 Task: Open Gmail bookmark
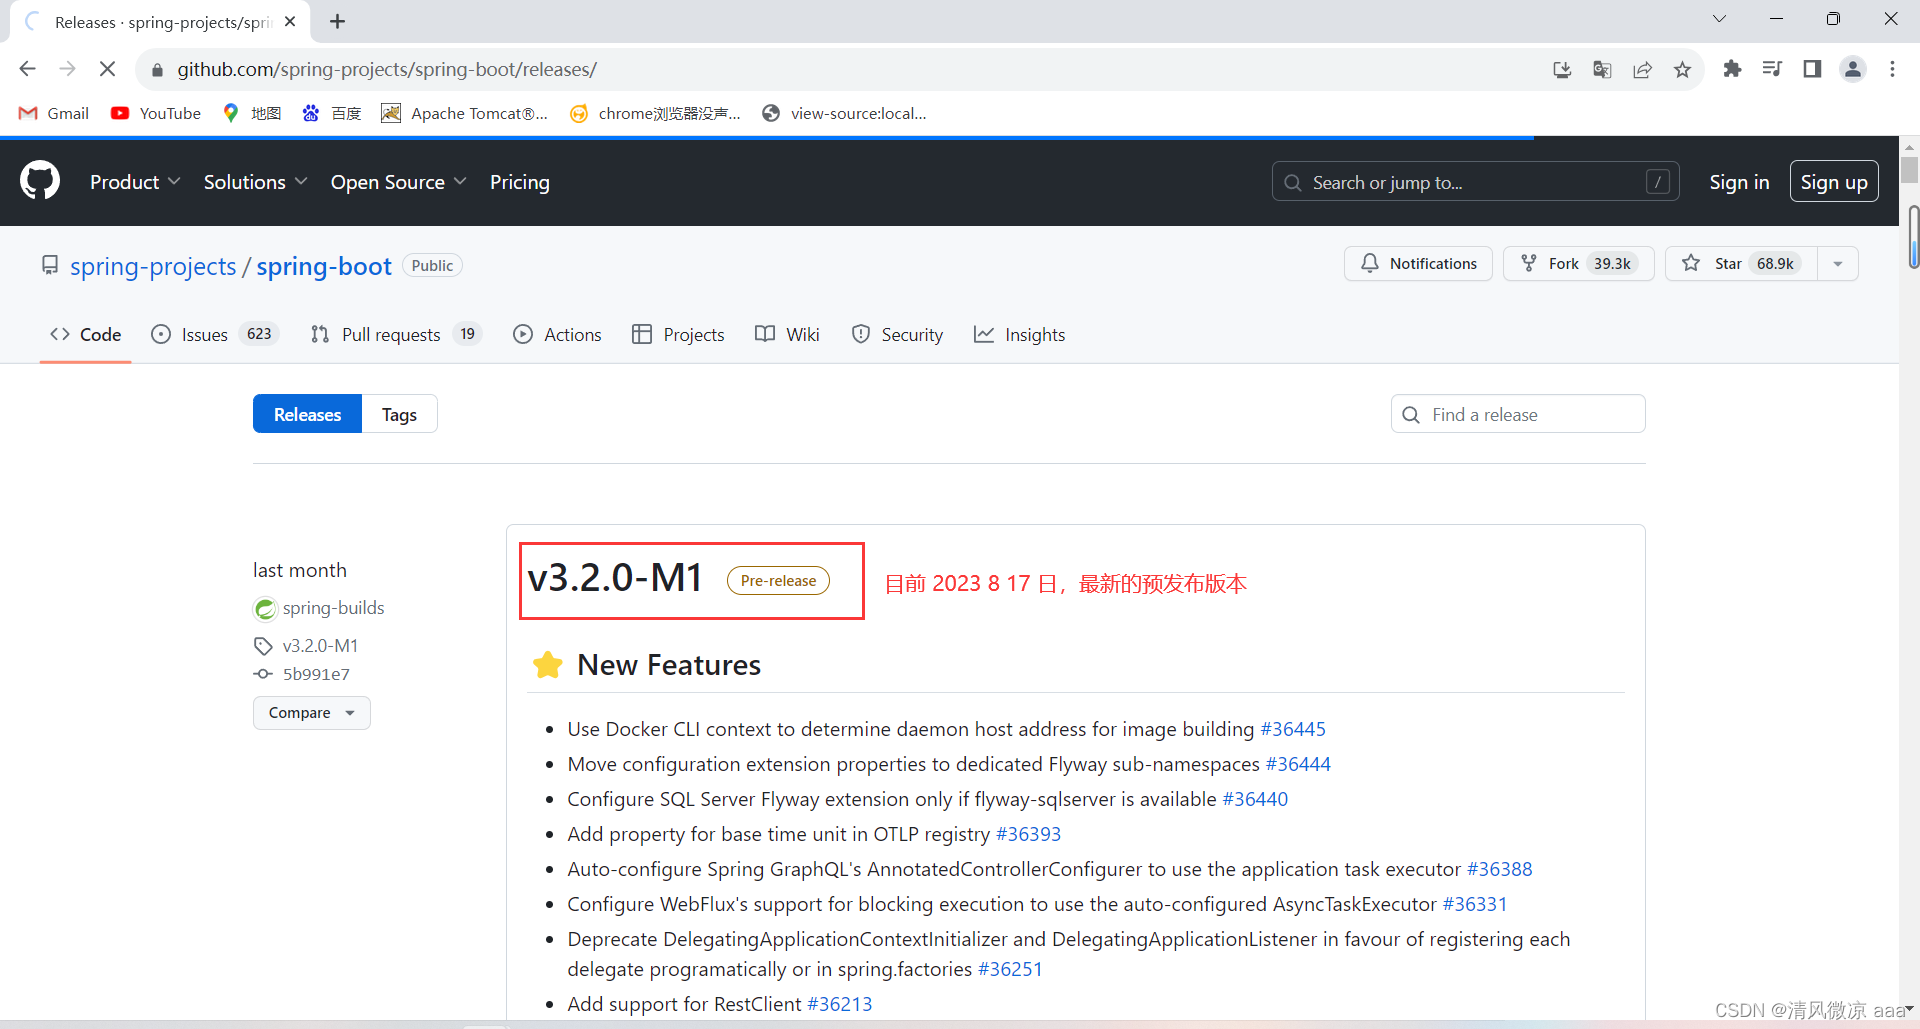point(54,113)
